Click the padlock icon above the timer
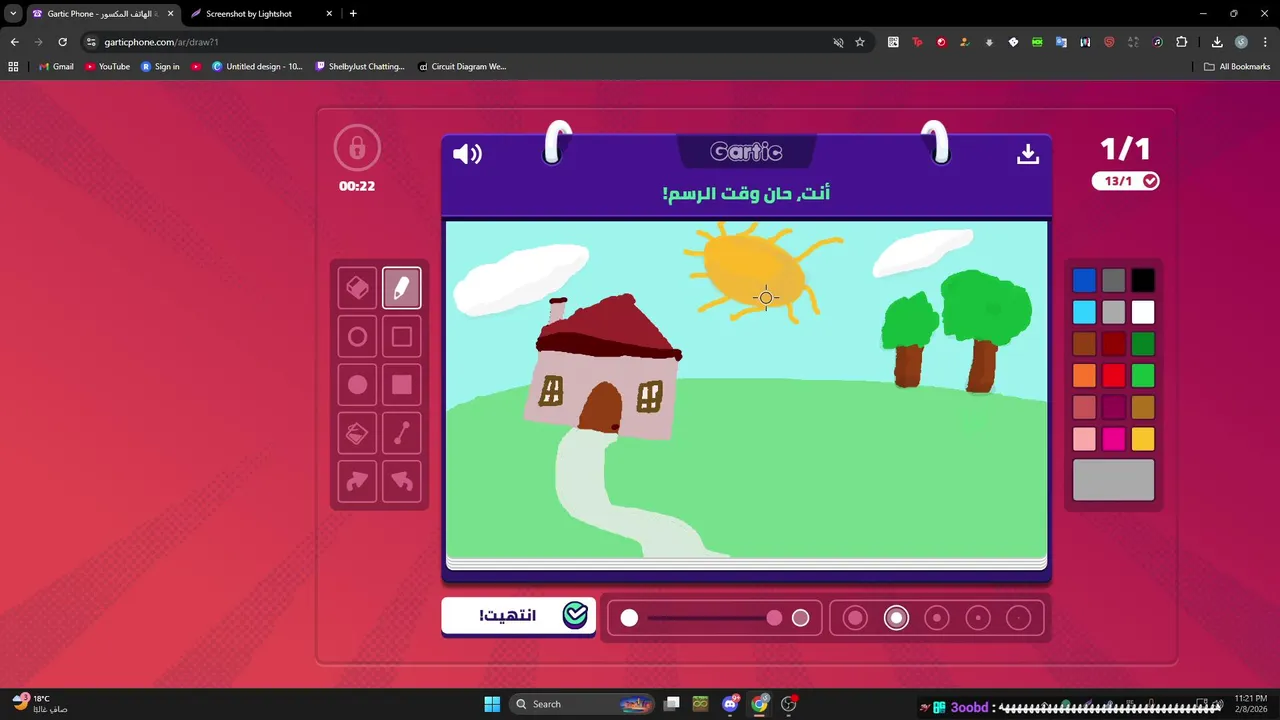Viewport: 1280px width, 720px height. click(357, 149)
